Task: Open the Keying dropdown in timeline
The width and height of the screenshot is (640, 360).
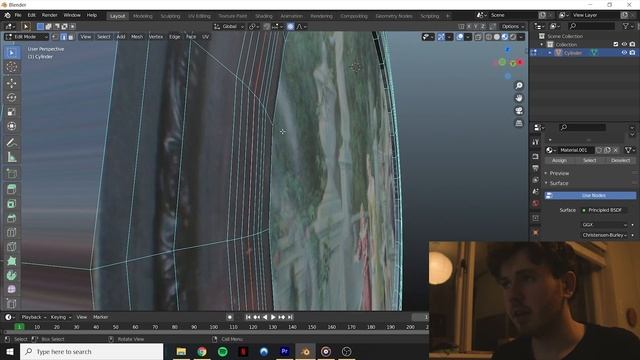Action: click(x=60, y=317)
